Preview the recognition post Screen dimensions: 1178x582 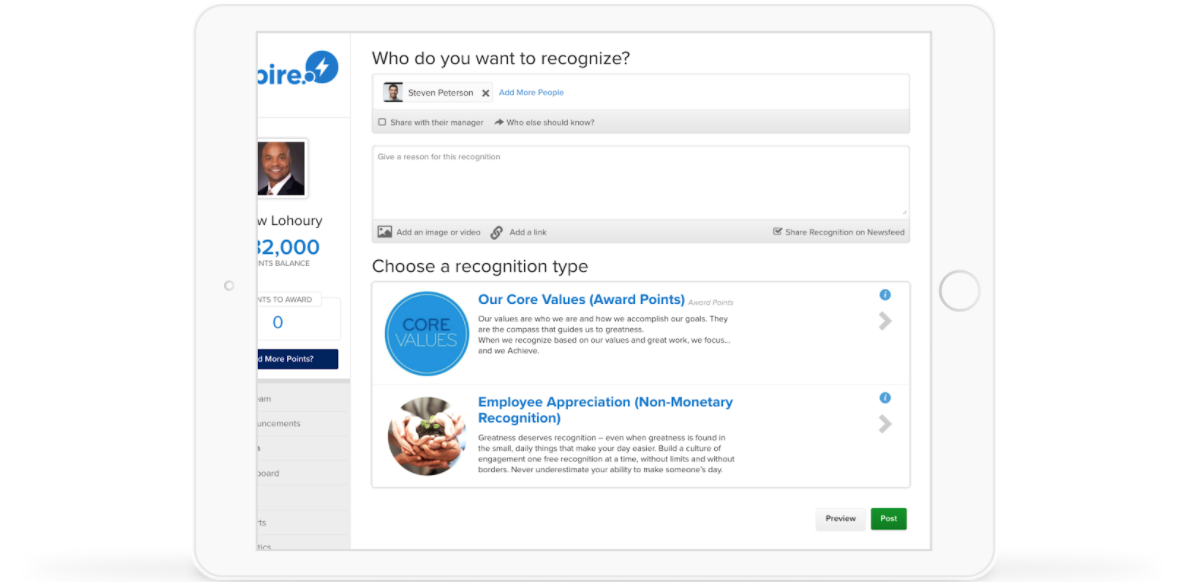(840, 518)
